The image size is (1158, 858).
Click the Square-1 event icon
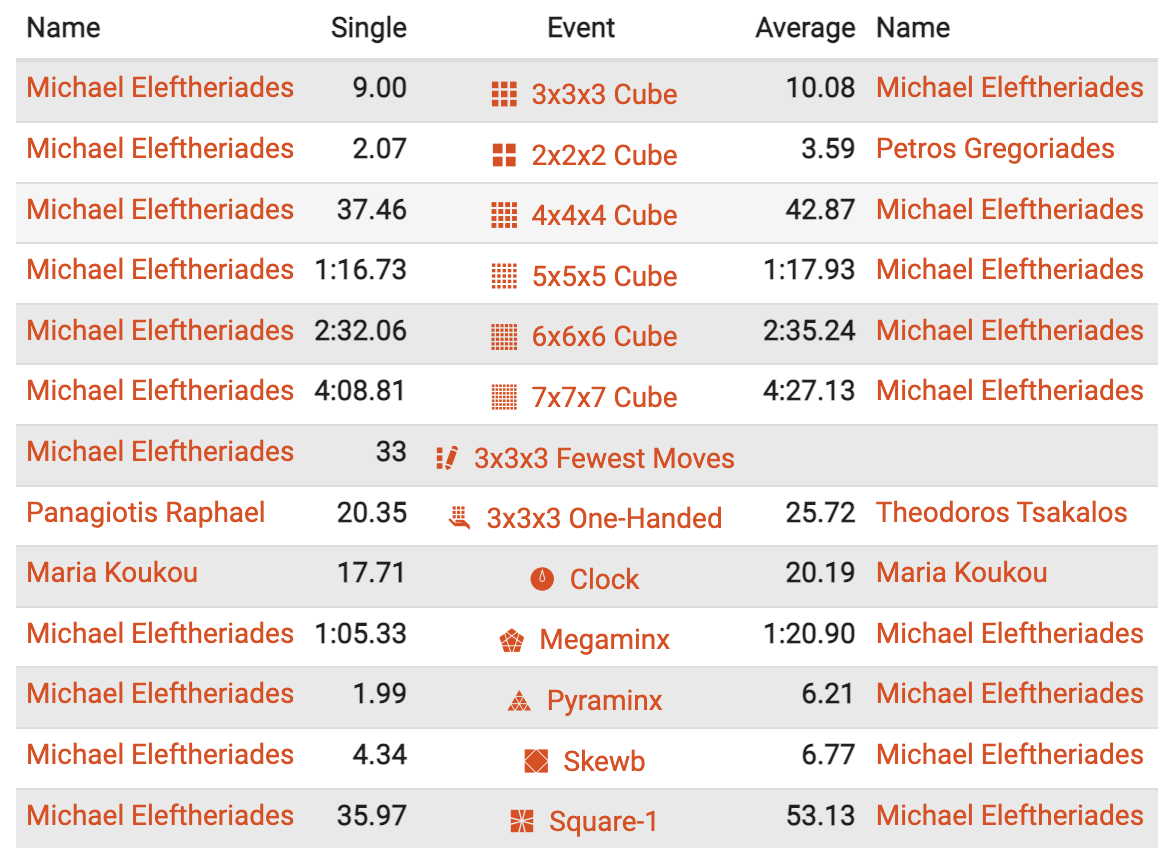tap(522, 822)
